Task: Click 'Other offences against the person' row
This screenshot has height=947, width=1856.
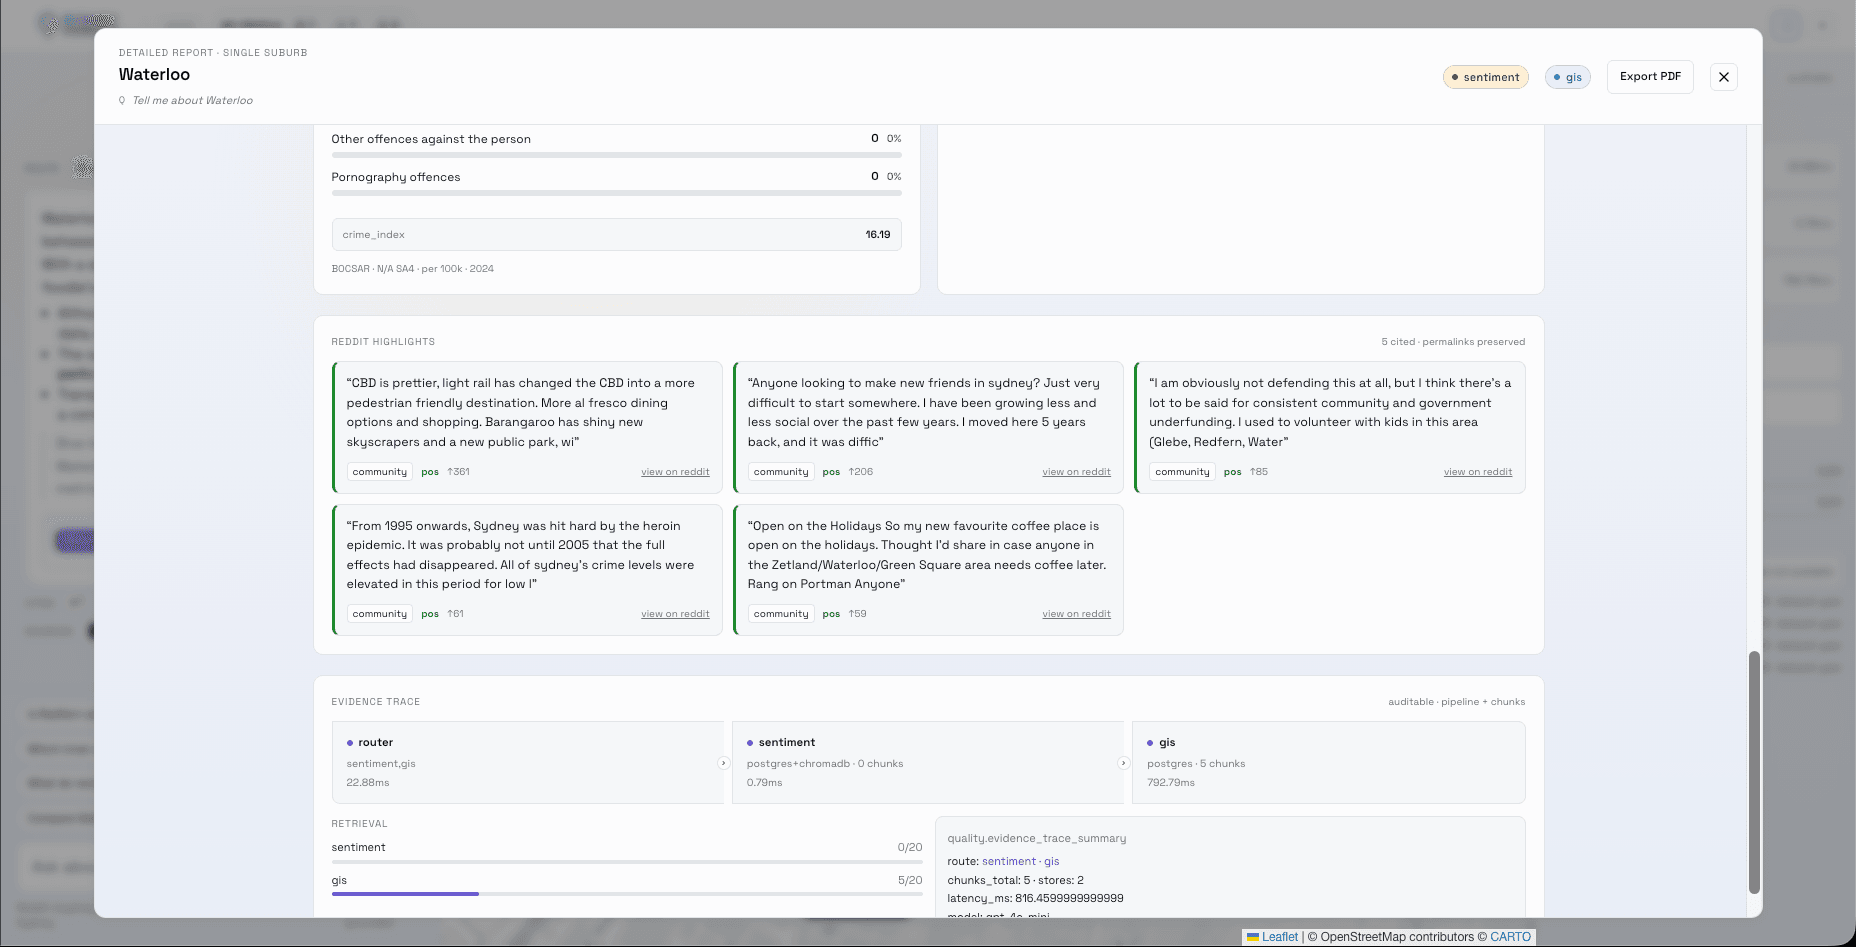Action: tap(616, 144)
